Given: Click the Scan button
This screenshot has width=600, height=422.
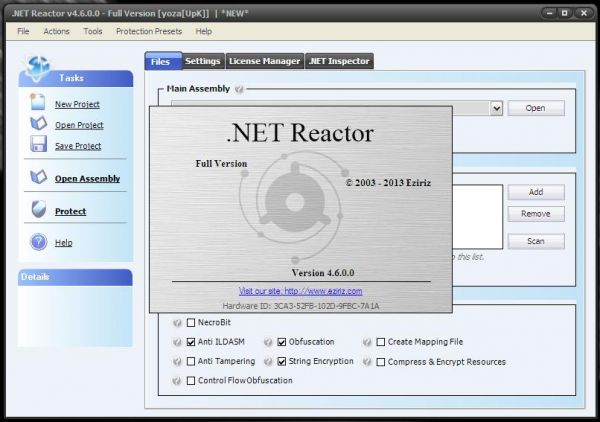Looking at the screenshot, I should (536, 241).
